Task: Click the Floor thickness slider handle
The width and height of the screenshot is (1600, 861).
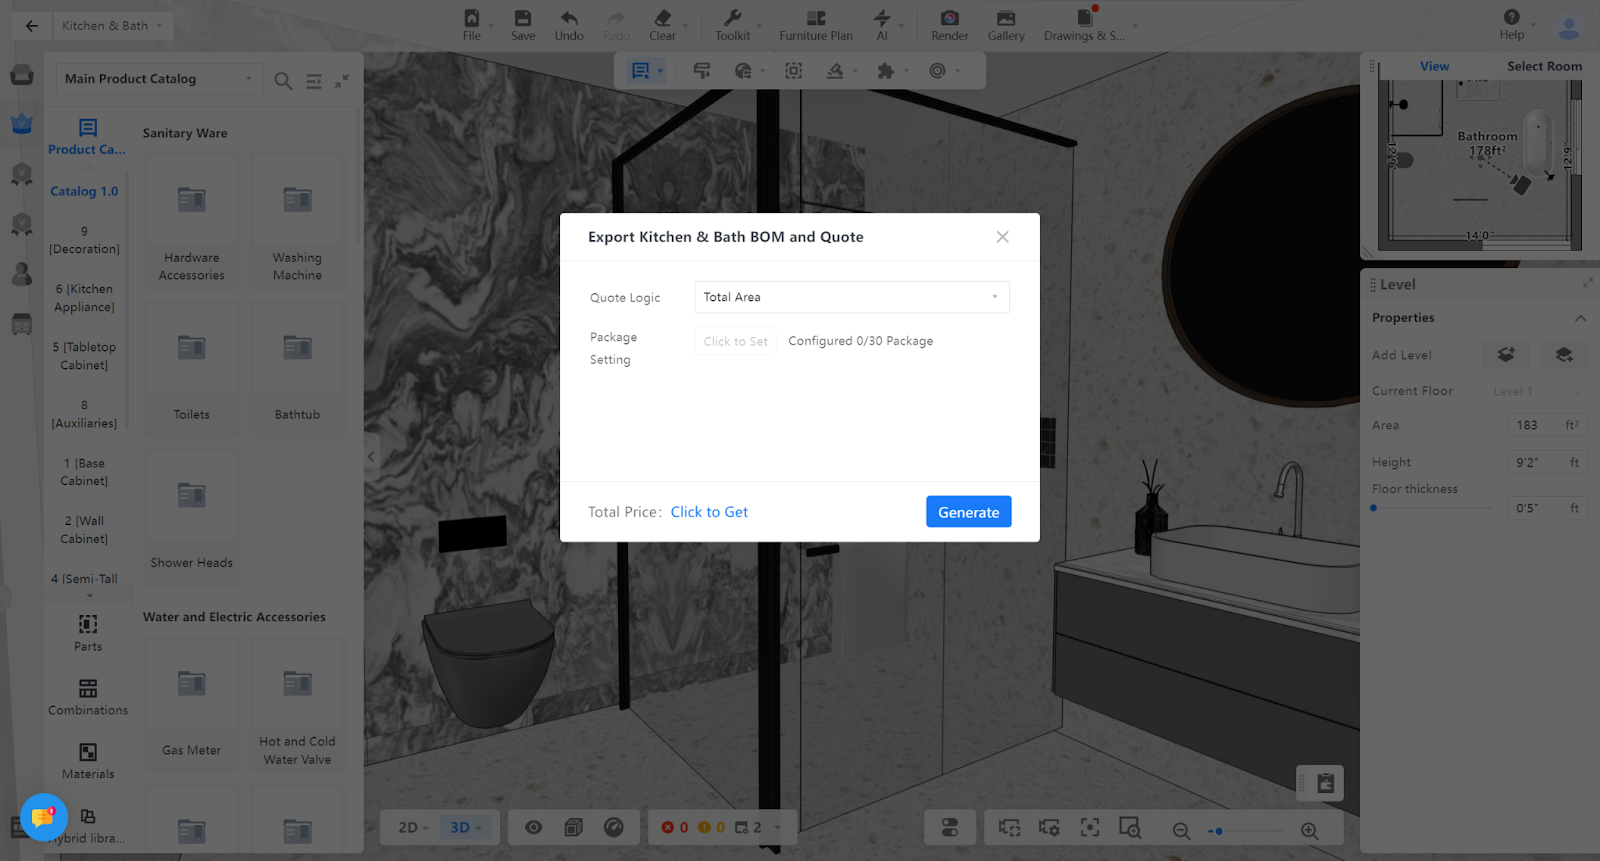Action: (x=1374, y=508)
